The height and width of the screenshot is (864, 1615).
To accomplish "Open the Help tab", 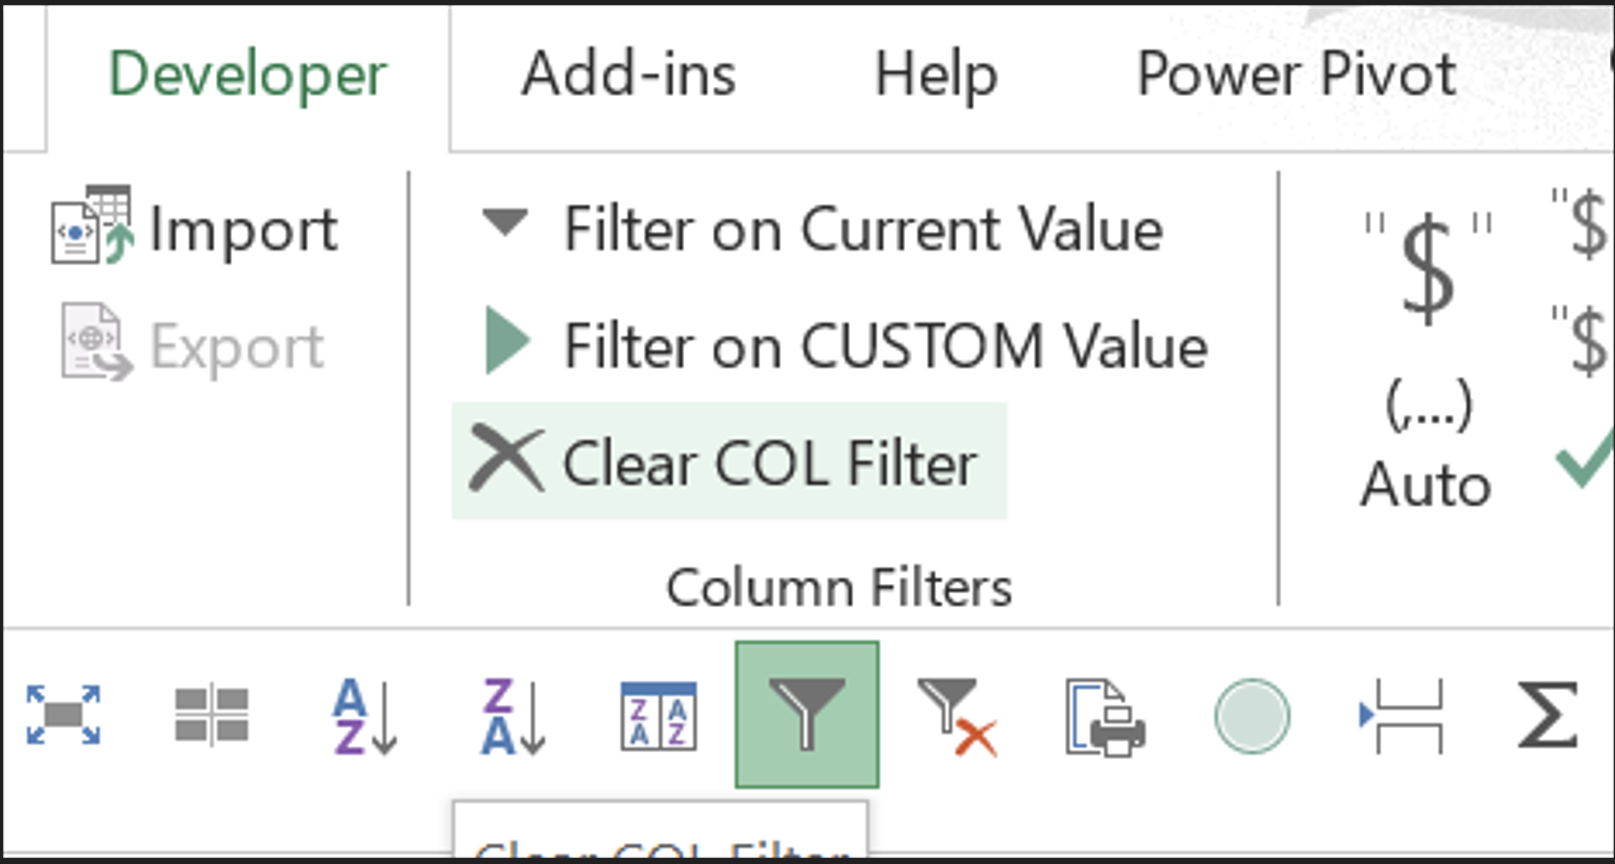I will tap(936, 75).
